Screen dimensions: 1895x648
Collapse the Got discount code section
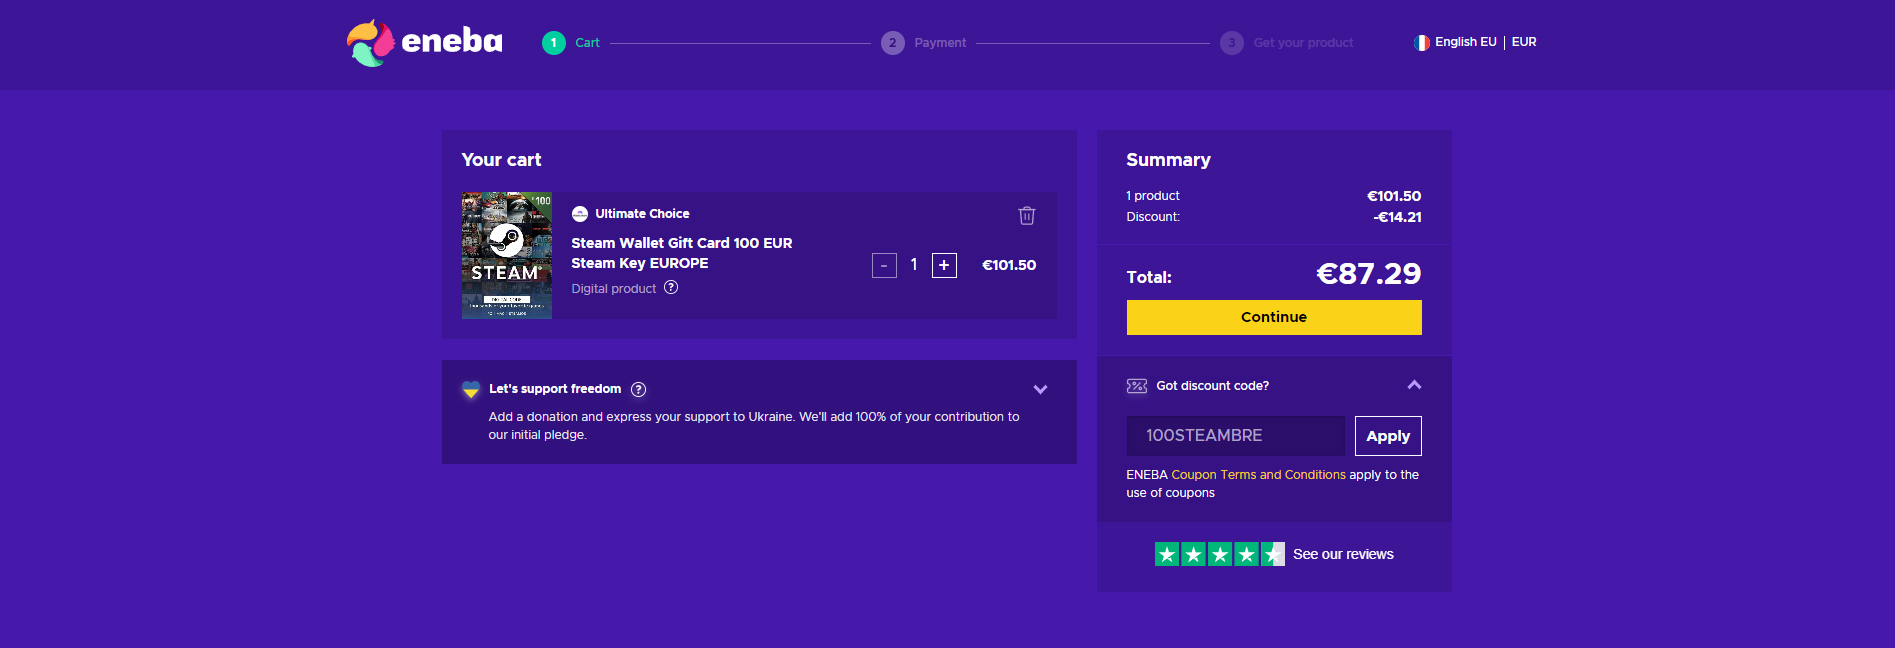pyautogui.click(x=1414, y=385)
